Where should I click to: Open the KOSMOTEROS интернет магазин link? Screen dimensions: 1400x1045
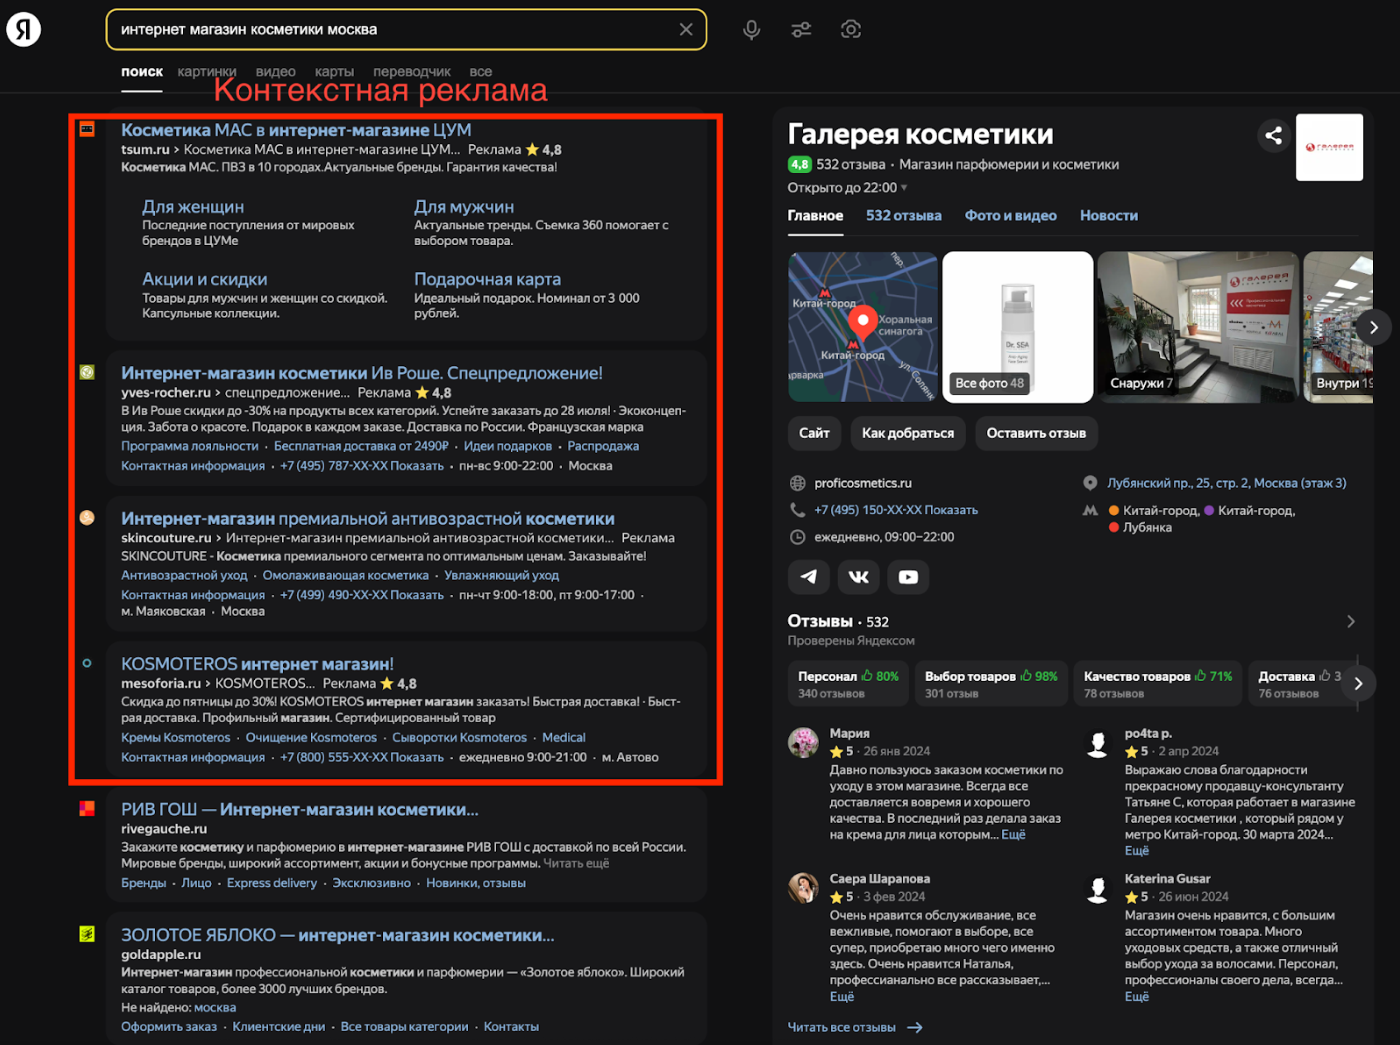[x=257, y=664]
